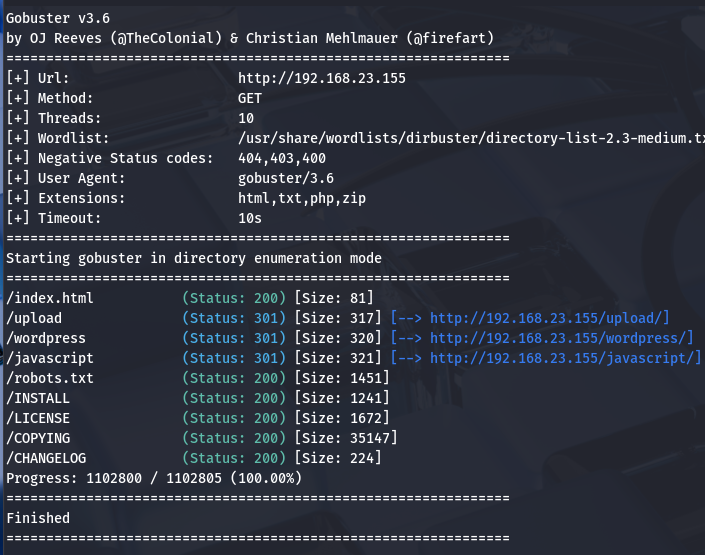Click the /INSTALL result path
The height and width of the screenshot is (555, 705).
click(38, 398)
